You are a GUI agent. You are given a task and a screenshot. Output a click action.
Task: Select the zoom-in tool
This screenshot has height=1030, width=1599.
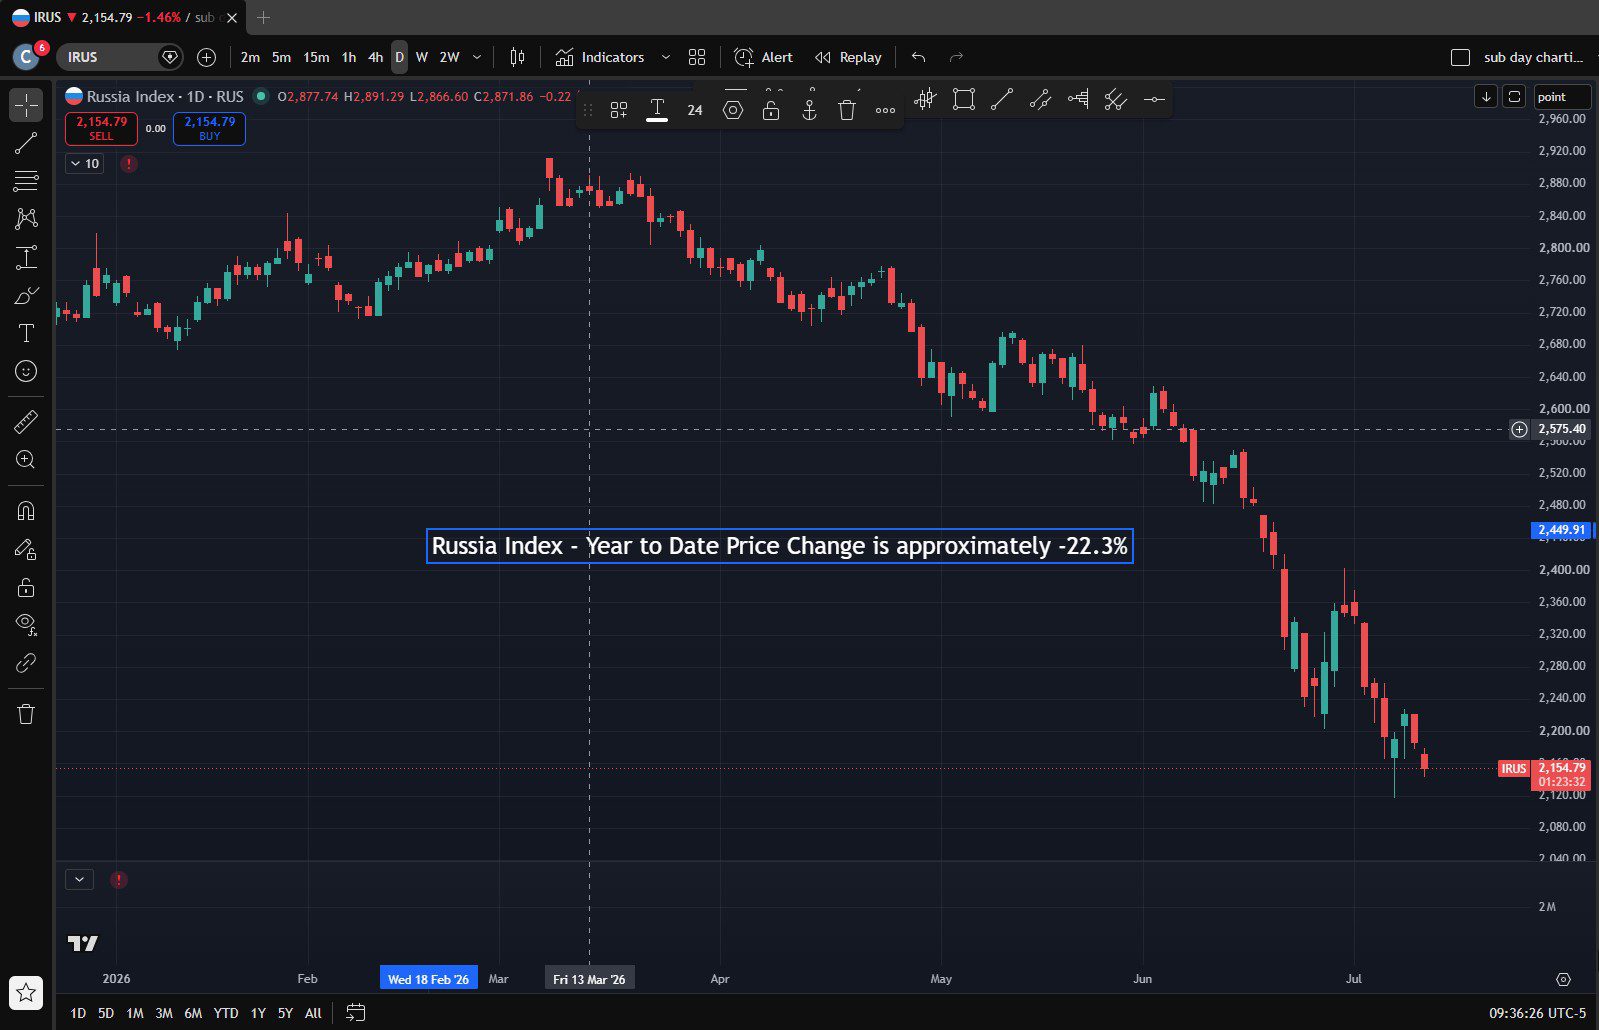(26, 460)
